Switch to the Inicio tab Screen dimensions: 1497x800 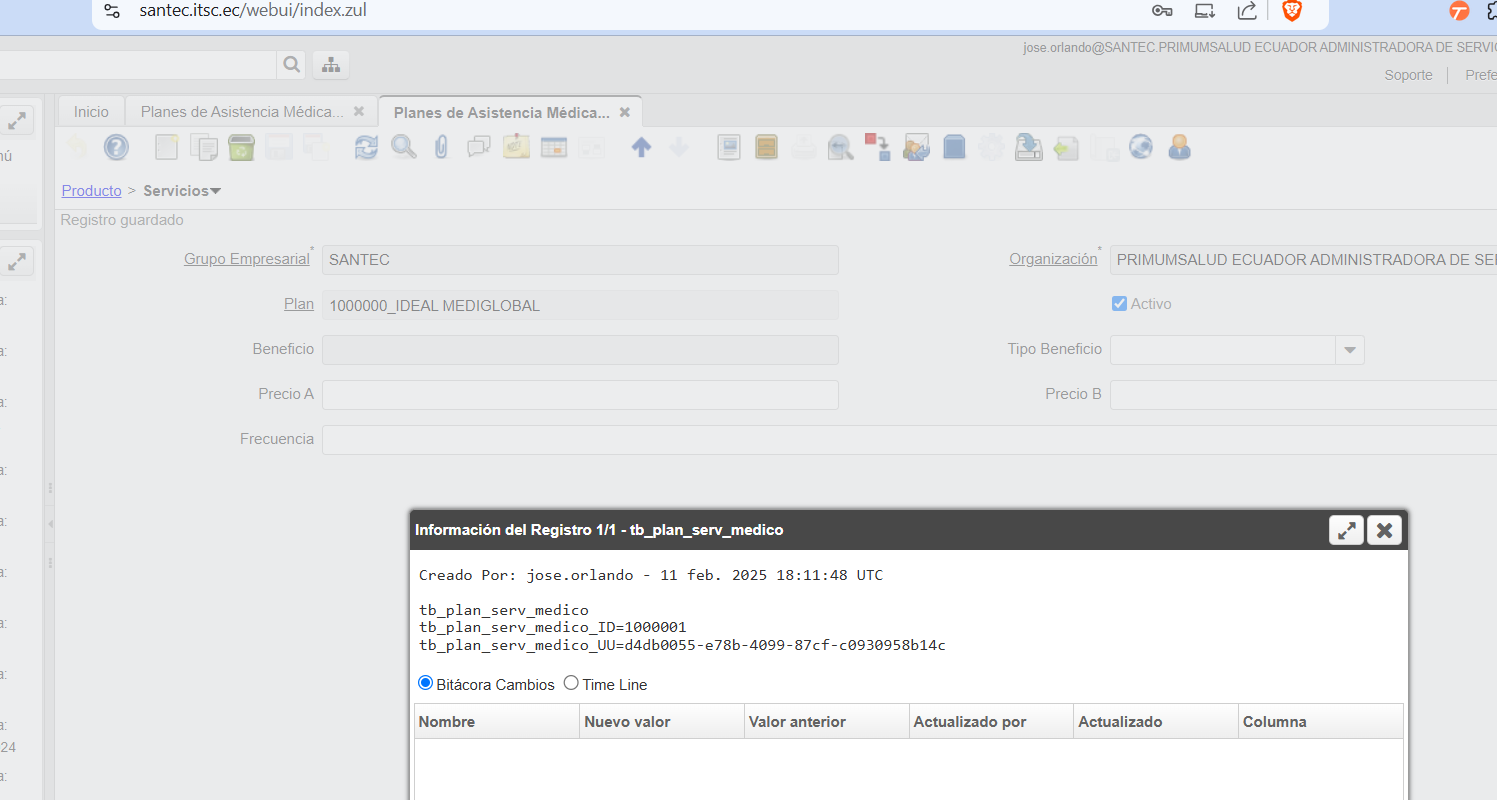click(x=91, y=112)
